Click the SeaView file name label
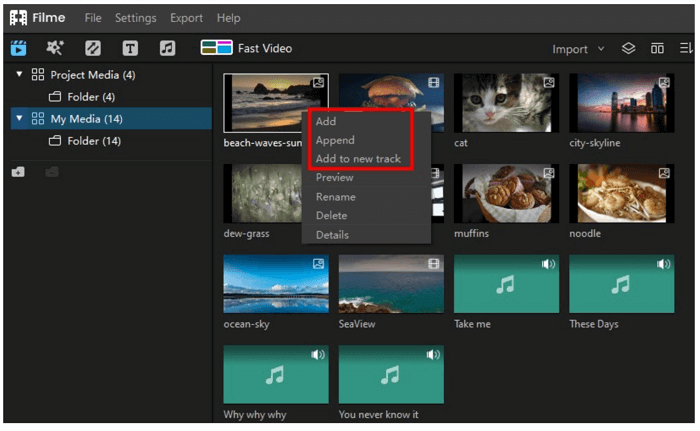 point(357,324)
